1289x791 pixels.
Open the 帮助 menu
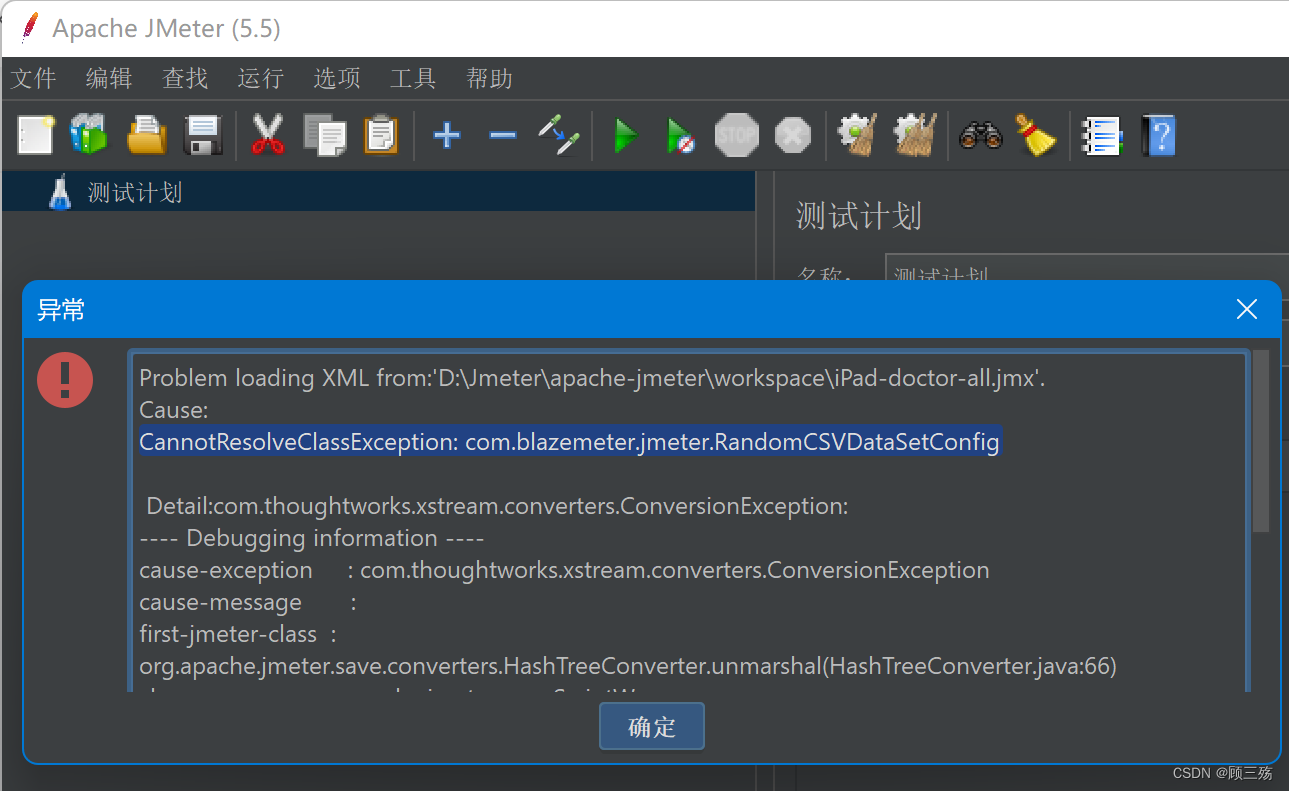[x=489, y=78]
